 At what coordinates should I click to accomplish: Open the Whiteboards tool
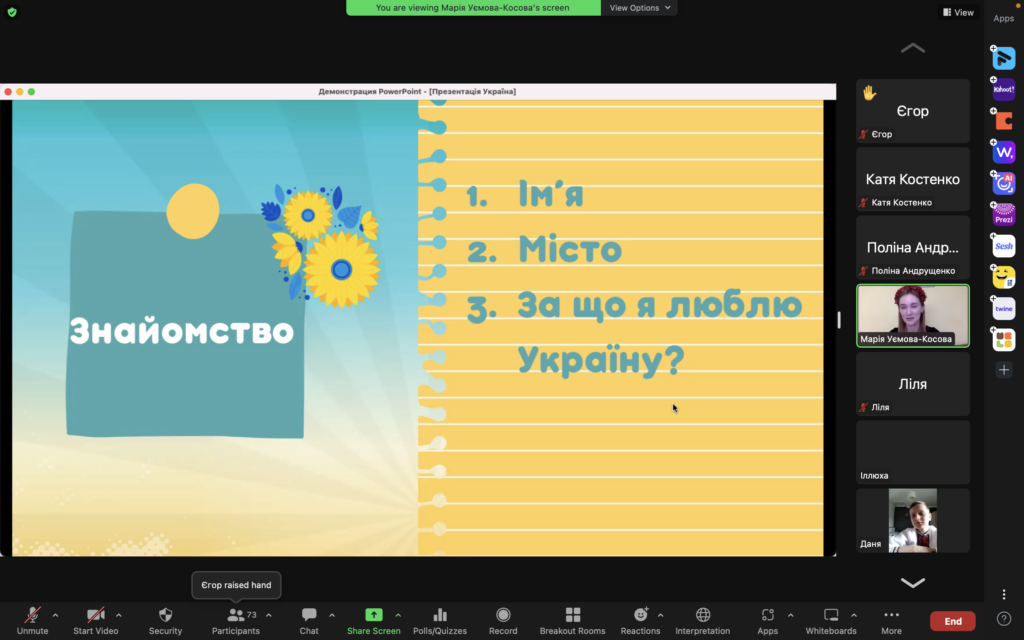pos(831,615)
